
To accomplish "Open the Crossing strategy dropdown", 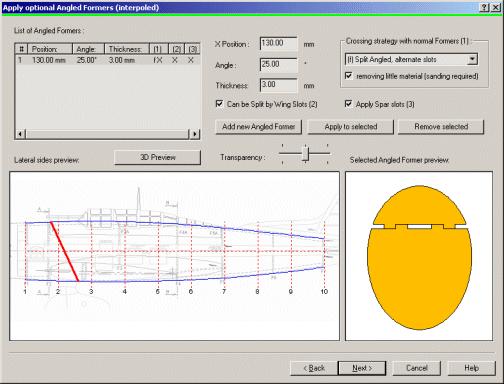I will point(472,59).
